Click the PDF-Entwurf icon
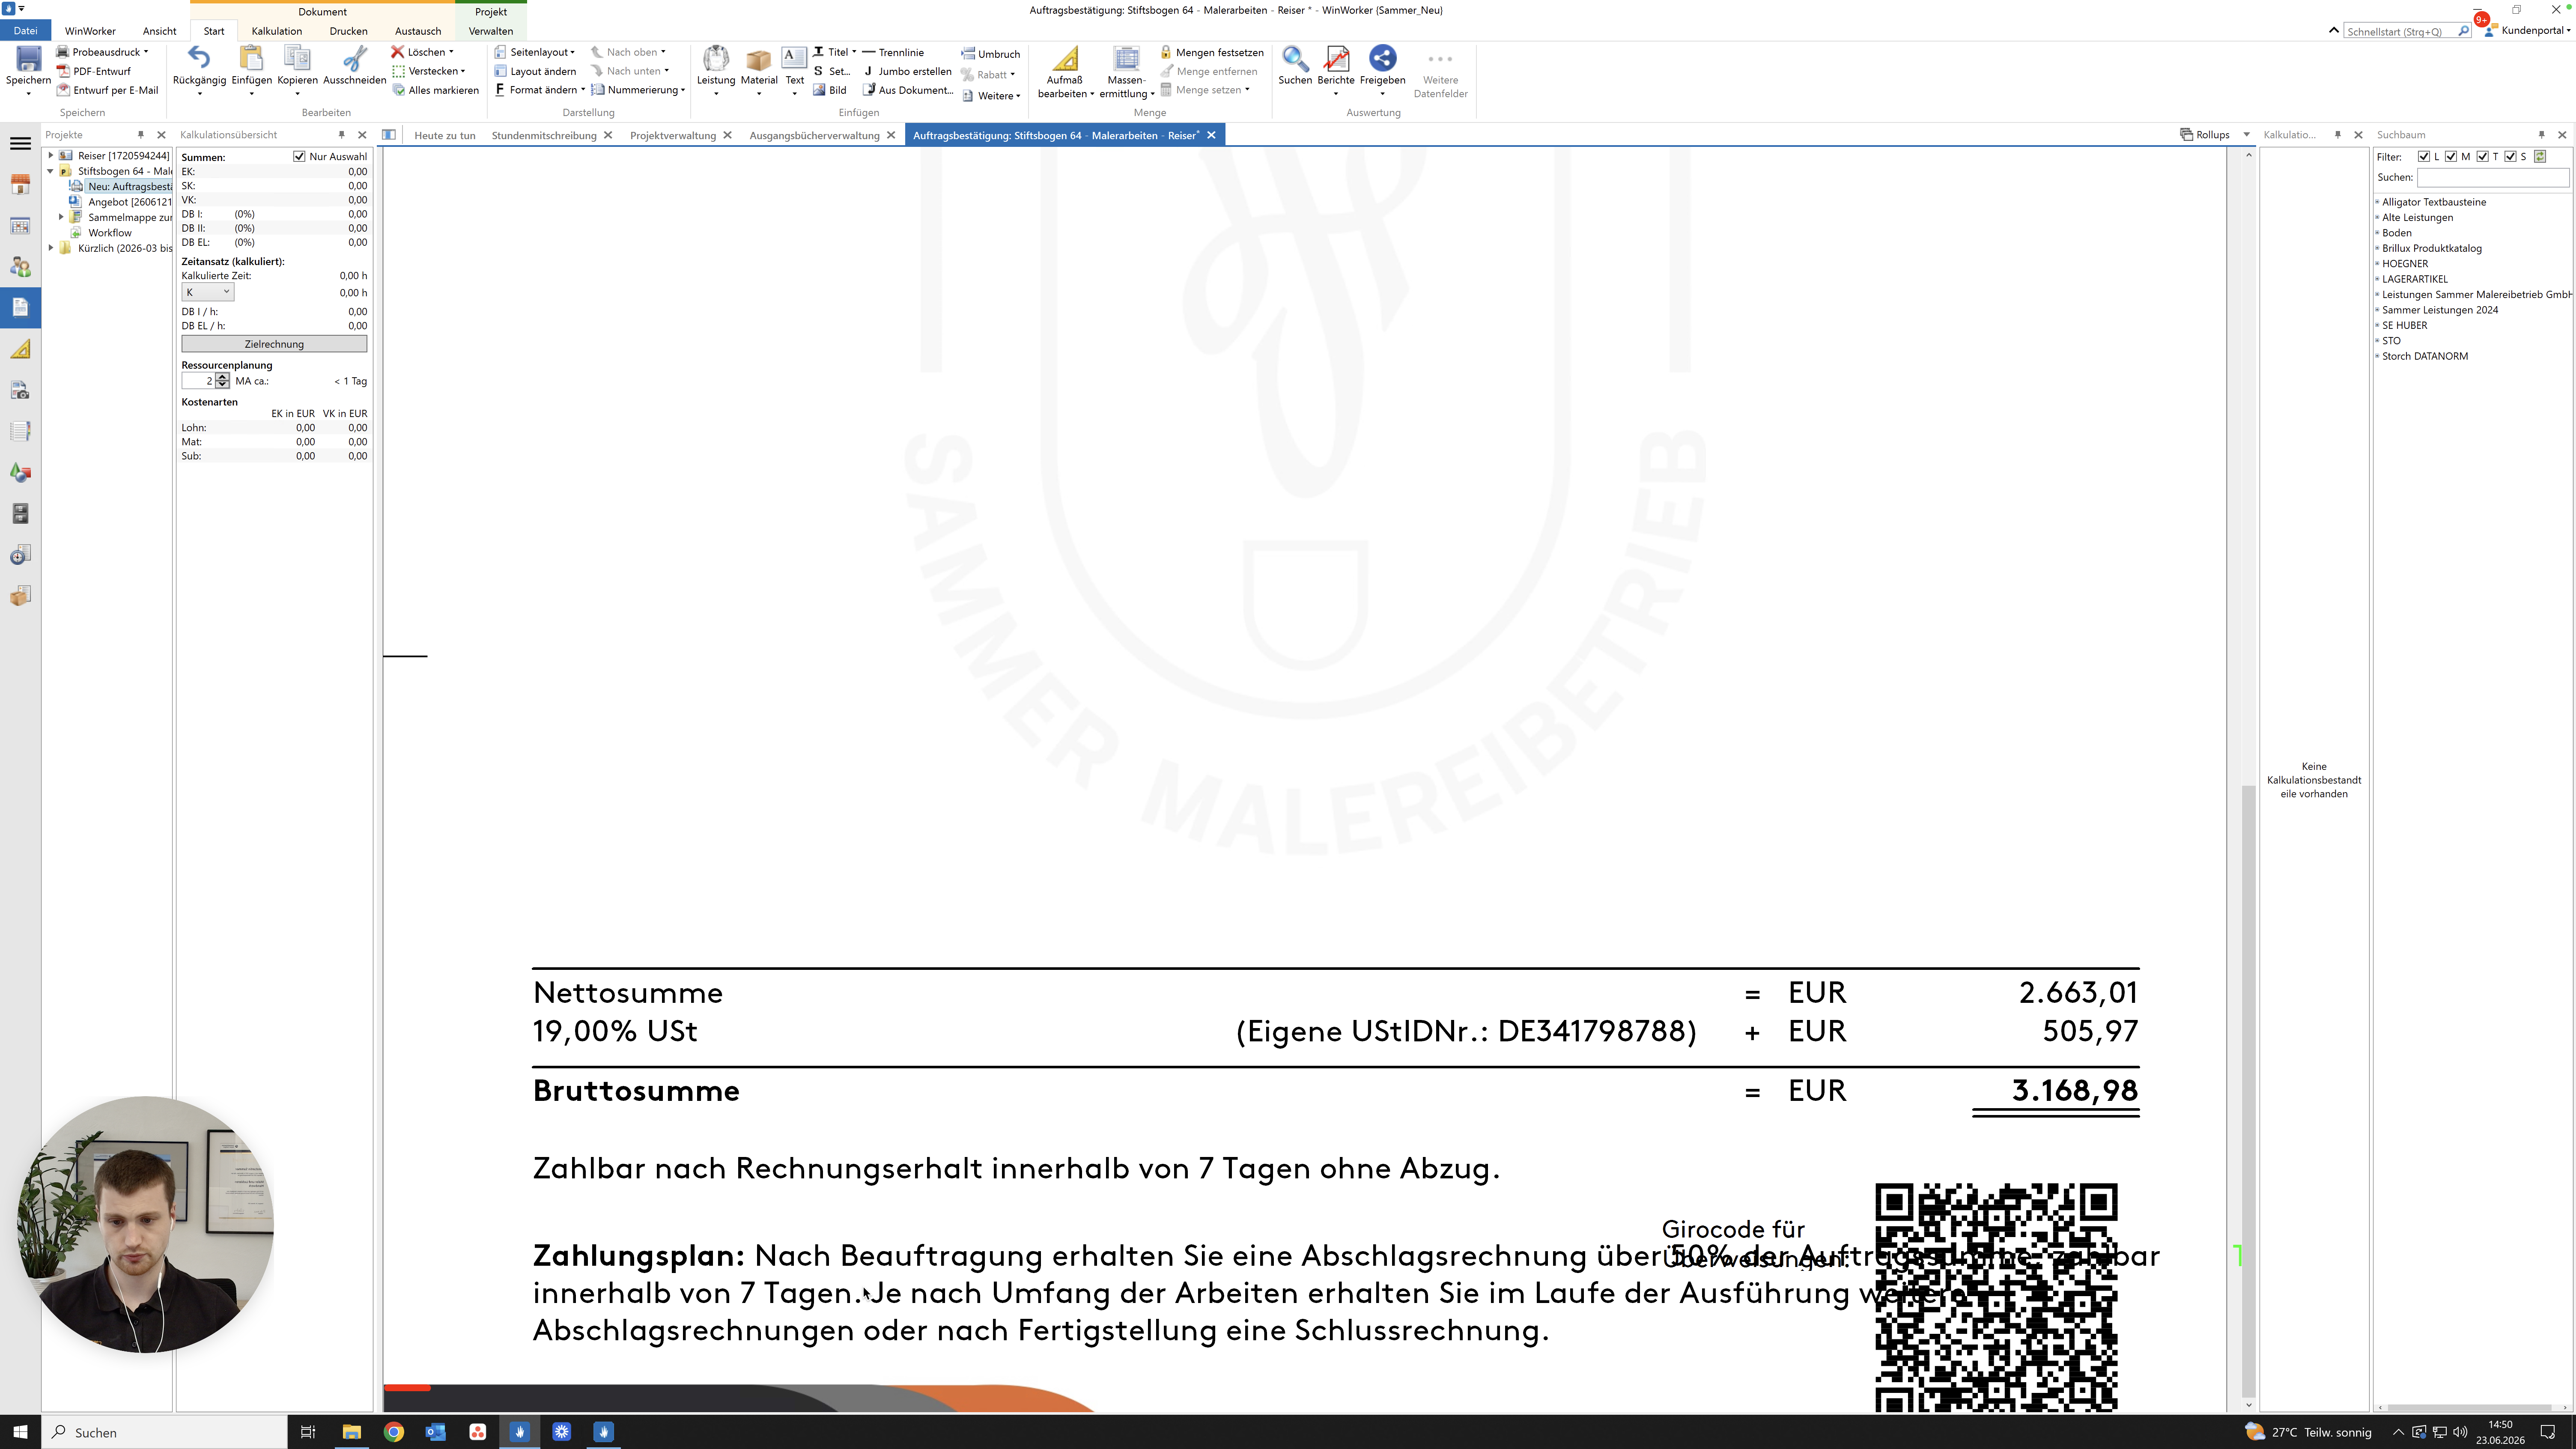This screenshot has width=2576, height=1449. 63,71
